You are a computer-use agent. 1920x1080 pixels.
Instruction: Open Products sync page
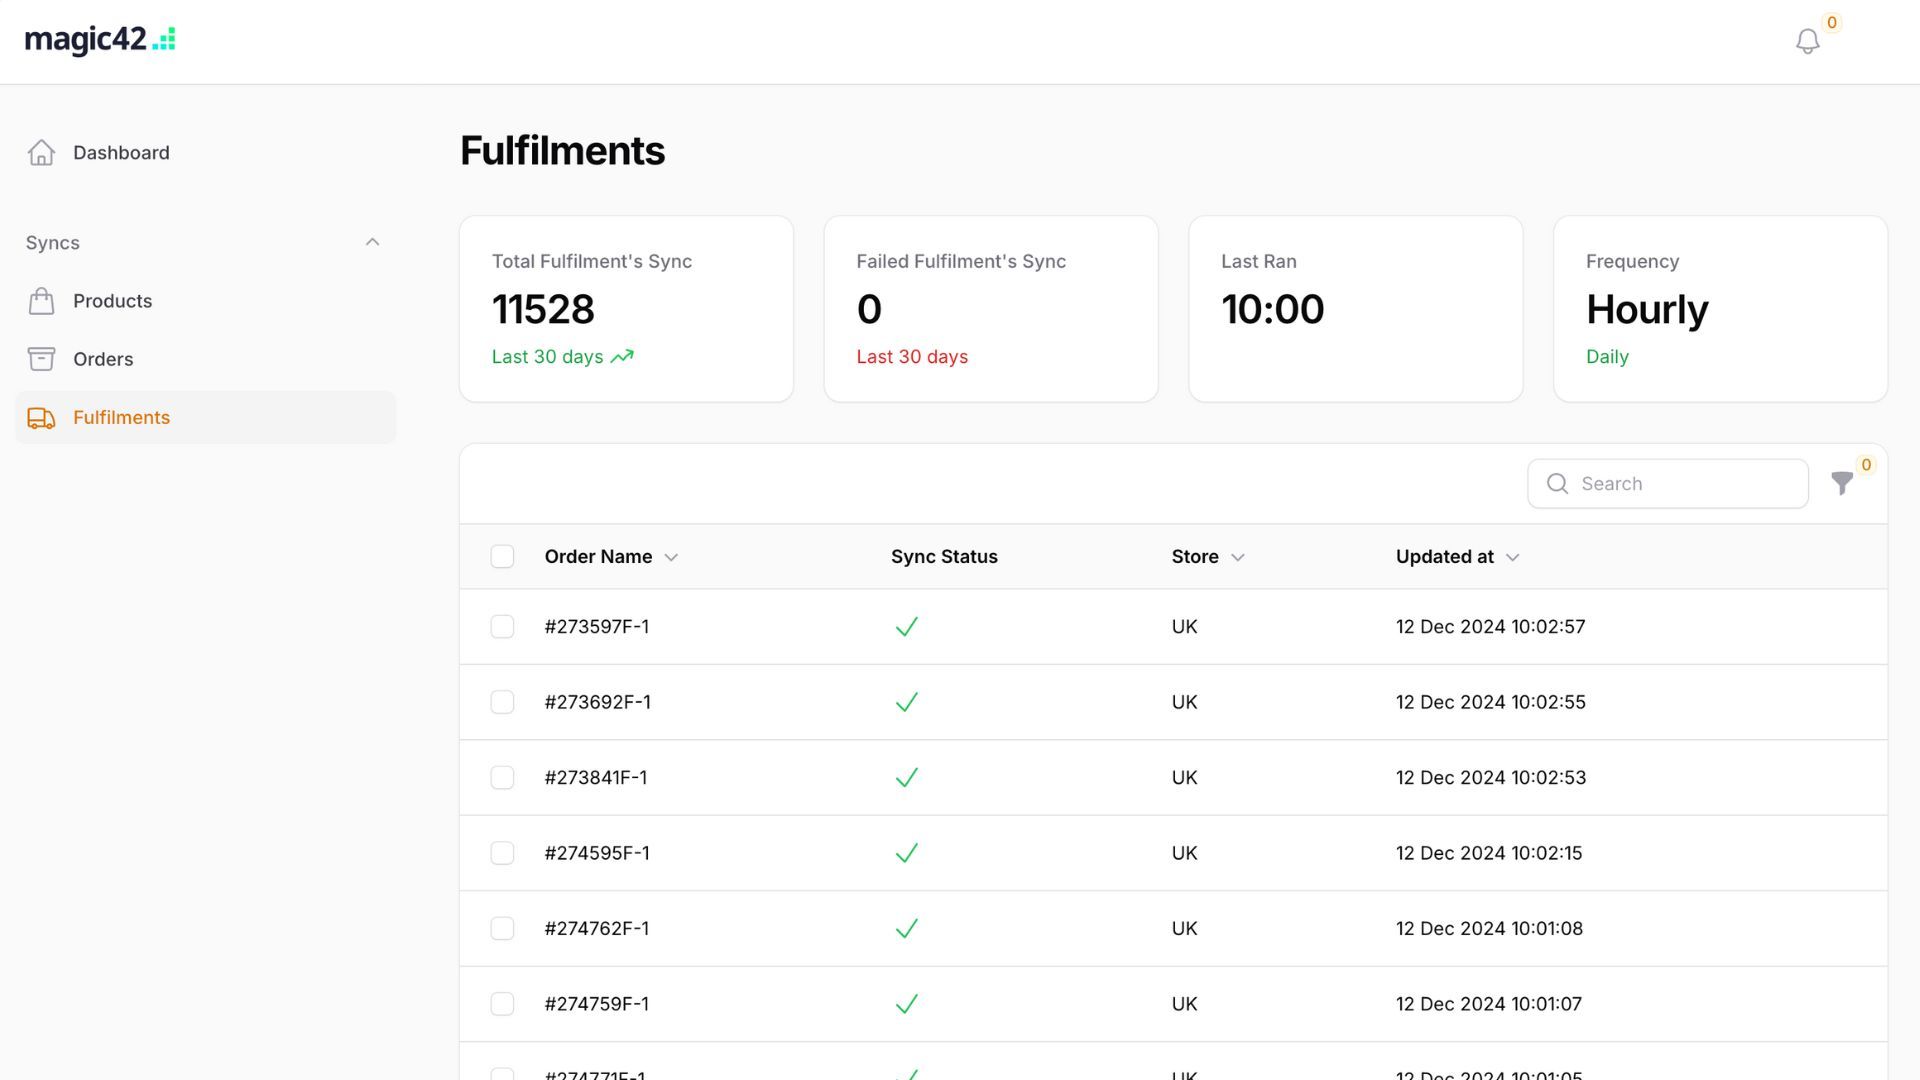click(205, 301)
